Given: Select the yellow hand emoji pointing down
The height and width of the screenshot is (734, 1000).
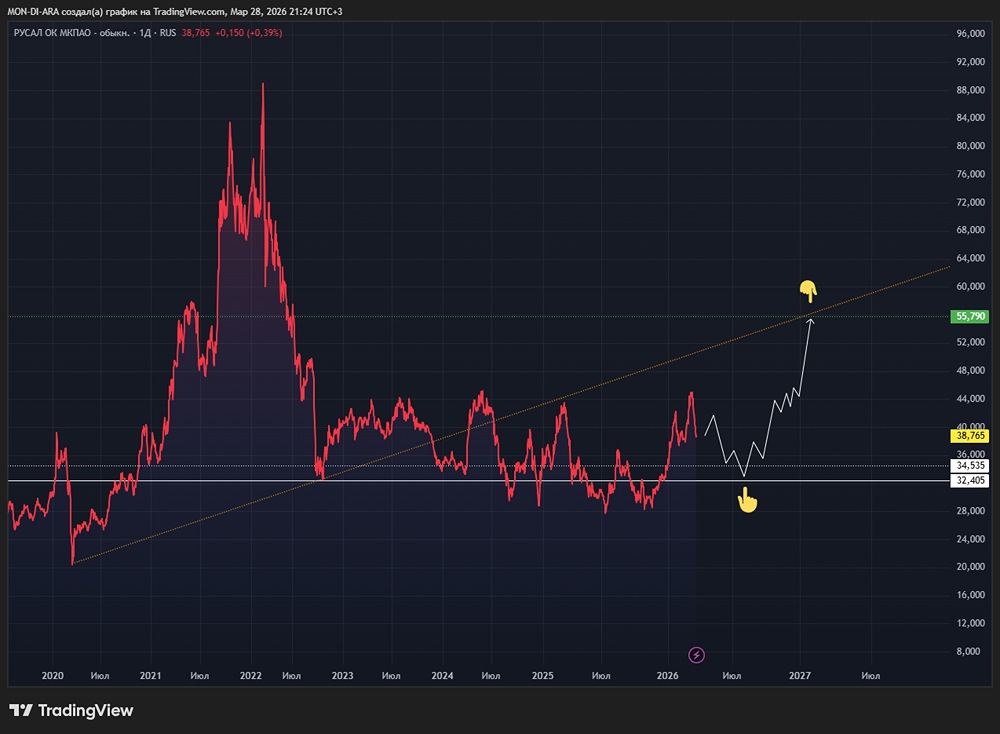Looking at the screenshot, I should point(808,291).
